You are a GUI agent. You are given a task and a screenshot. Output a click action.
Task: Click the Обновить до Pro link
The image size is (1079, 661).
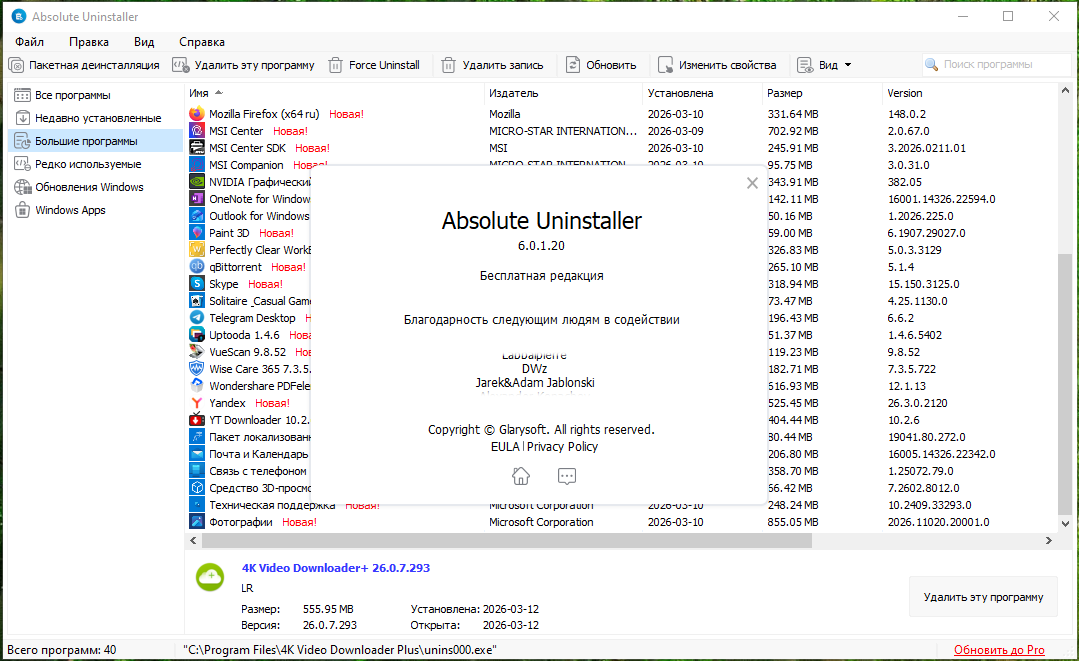pos(998,650)
